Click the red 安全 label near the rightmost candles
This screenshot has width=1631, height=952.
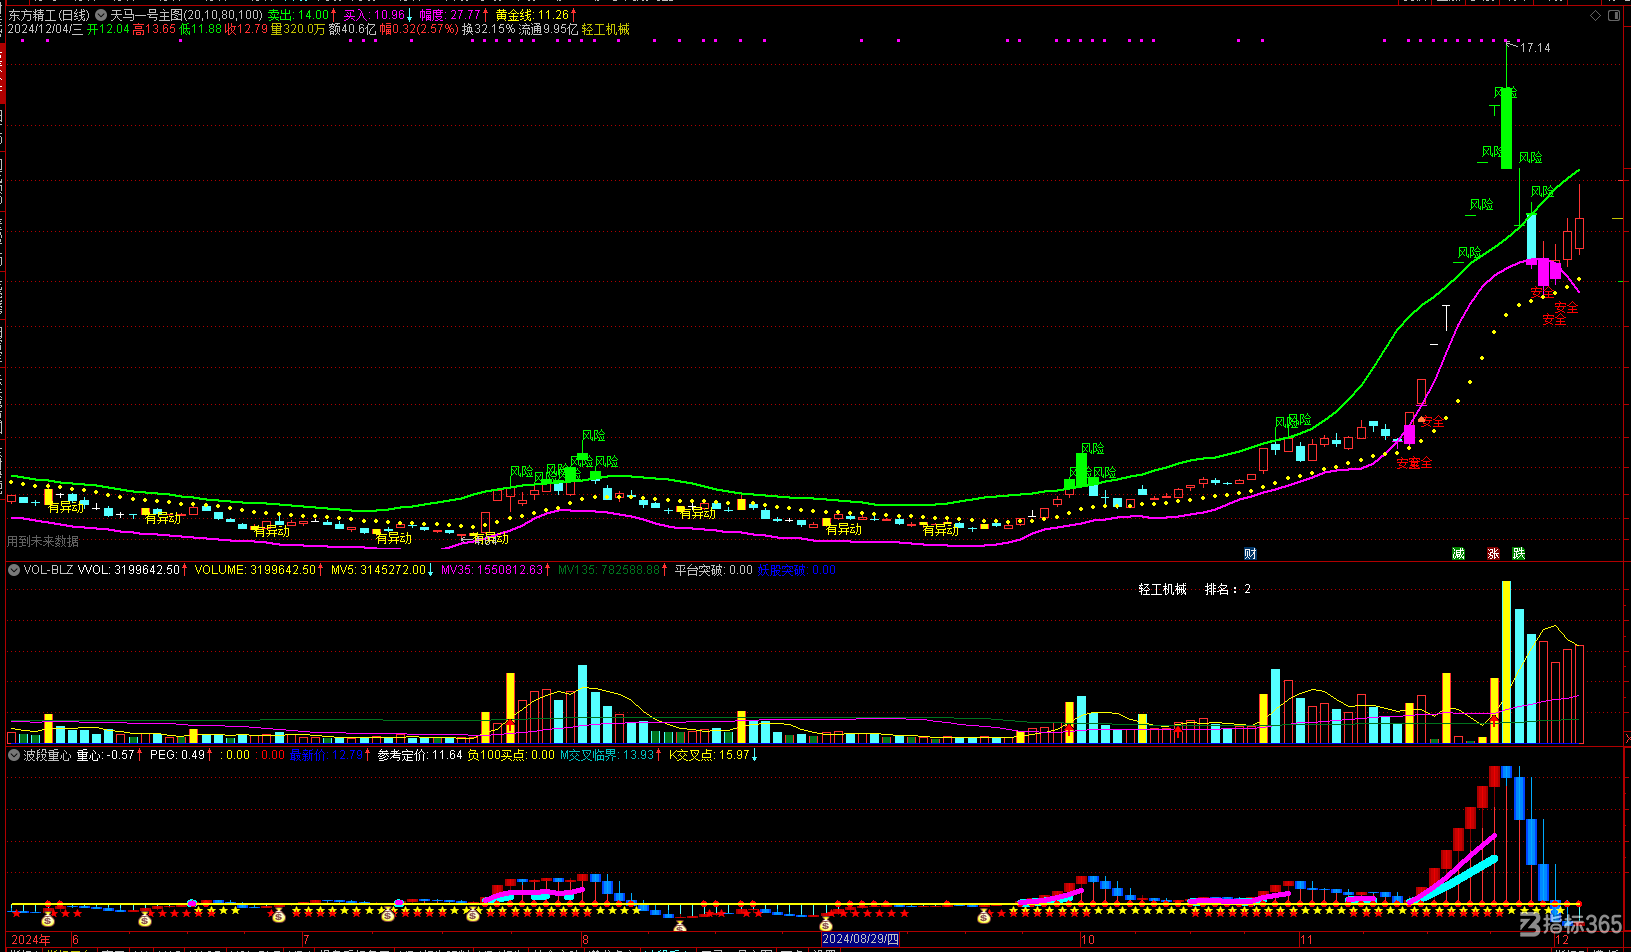click(x=1566, y=308)
